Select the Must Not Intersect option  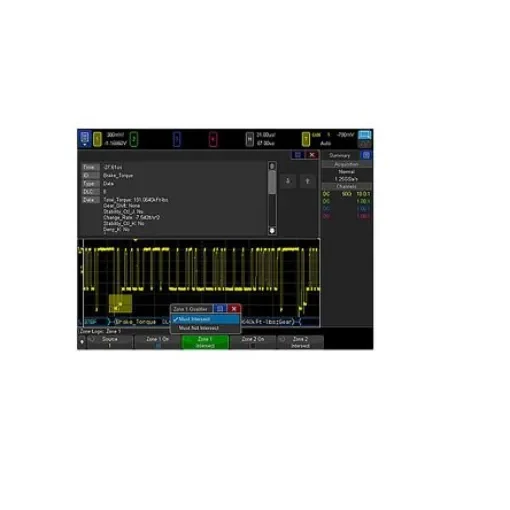tap(206, 328)
